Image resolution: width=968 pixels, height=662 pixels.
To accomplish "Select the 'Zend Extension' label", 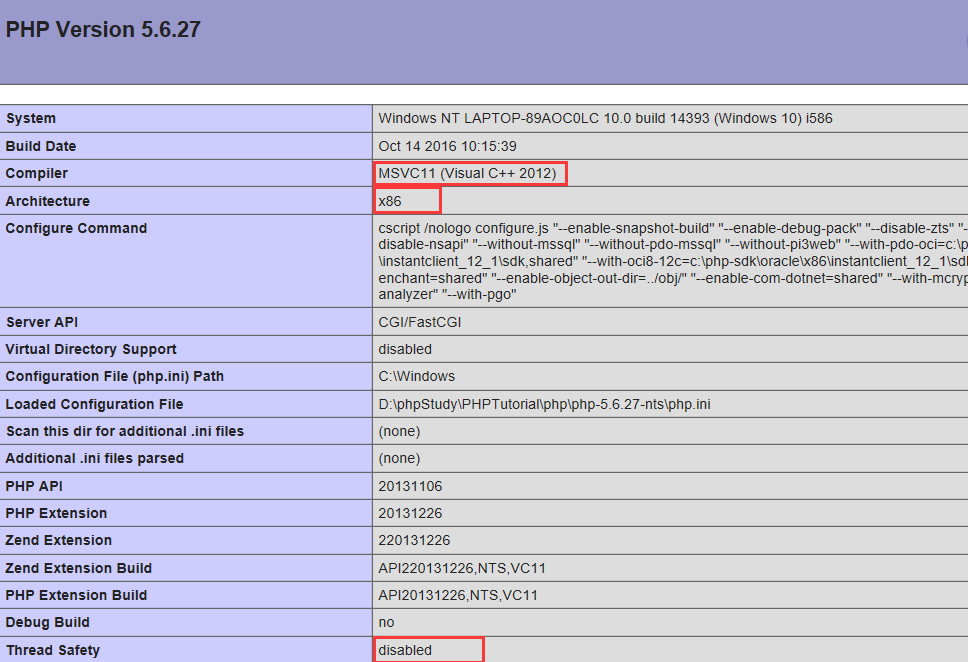I will (59, 541).
